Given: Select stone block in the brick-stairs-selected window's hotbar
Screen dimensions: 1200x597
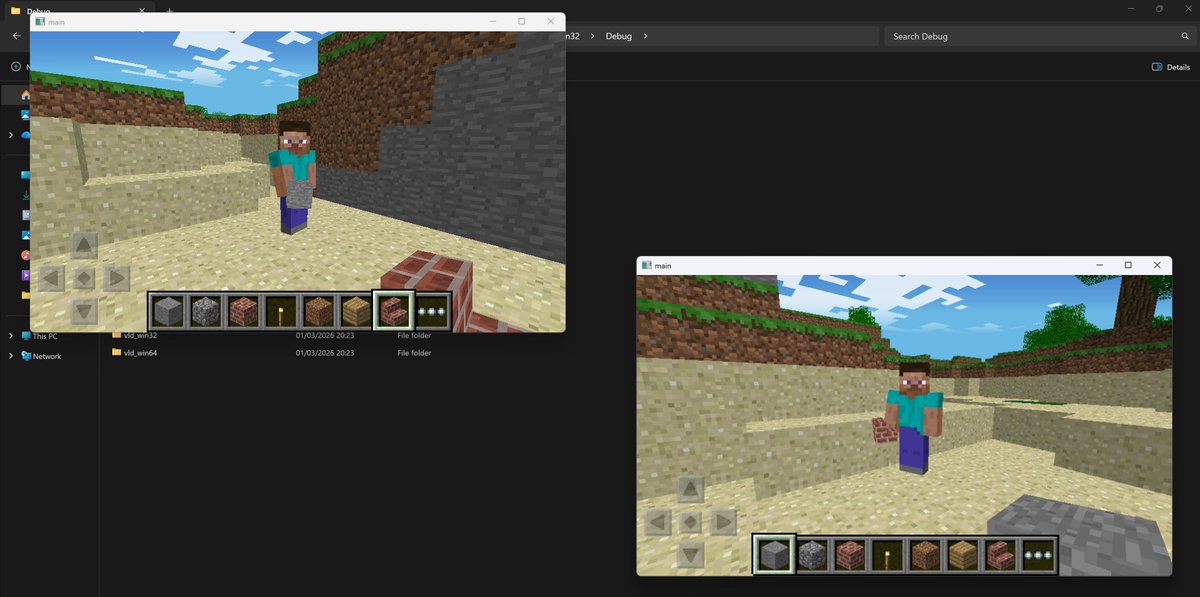Looking at the screenshot, I should [168, 311].
